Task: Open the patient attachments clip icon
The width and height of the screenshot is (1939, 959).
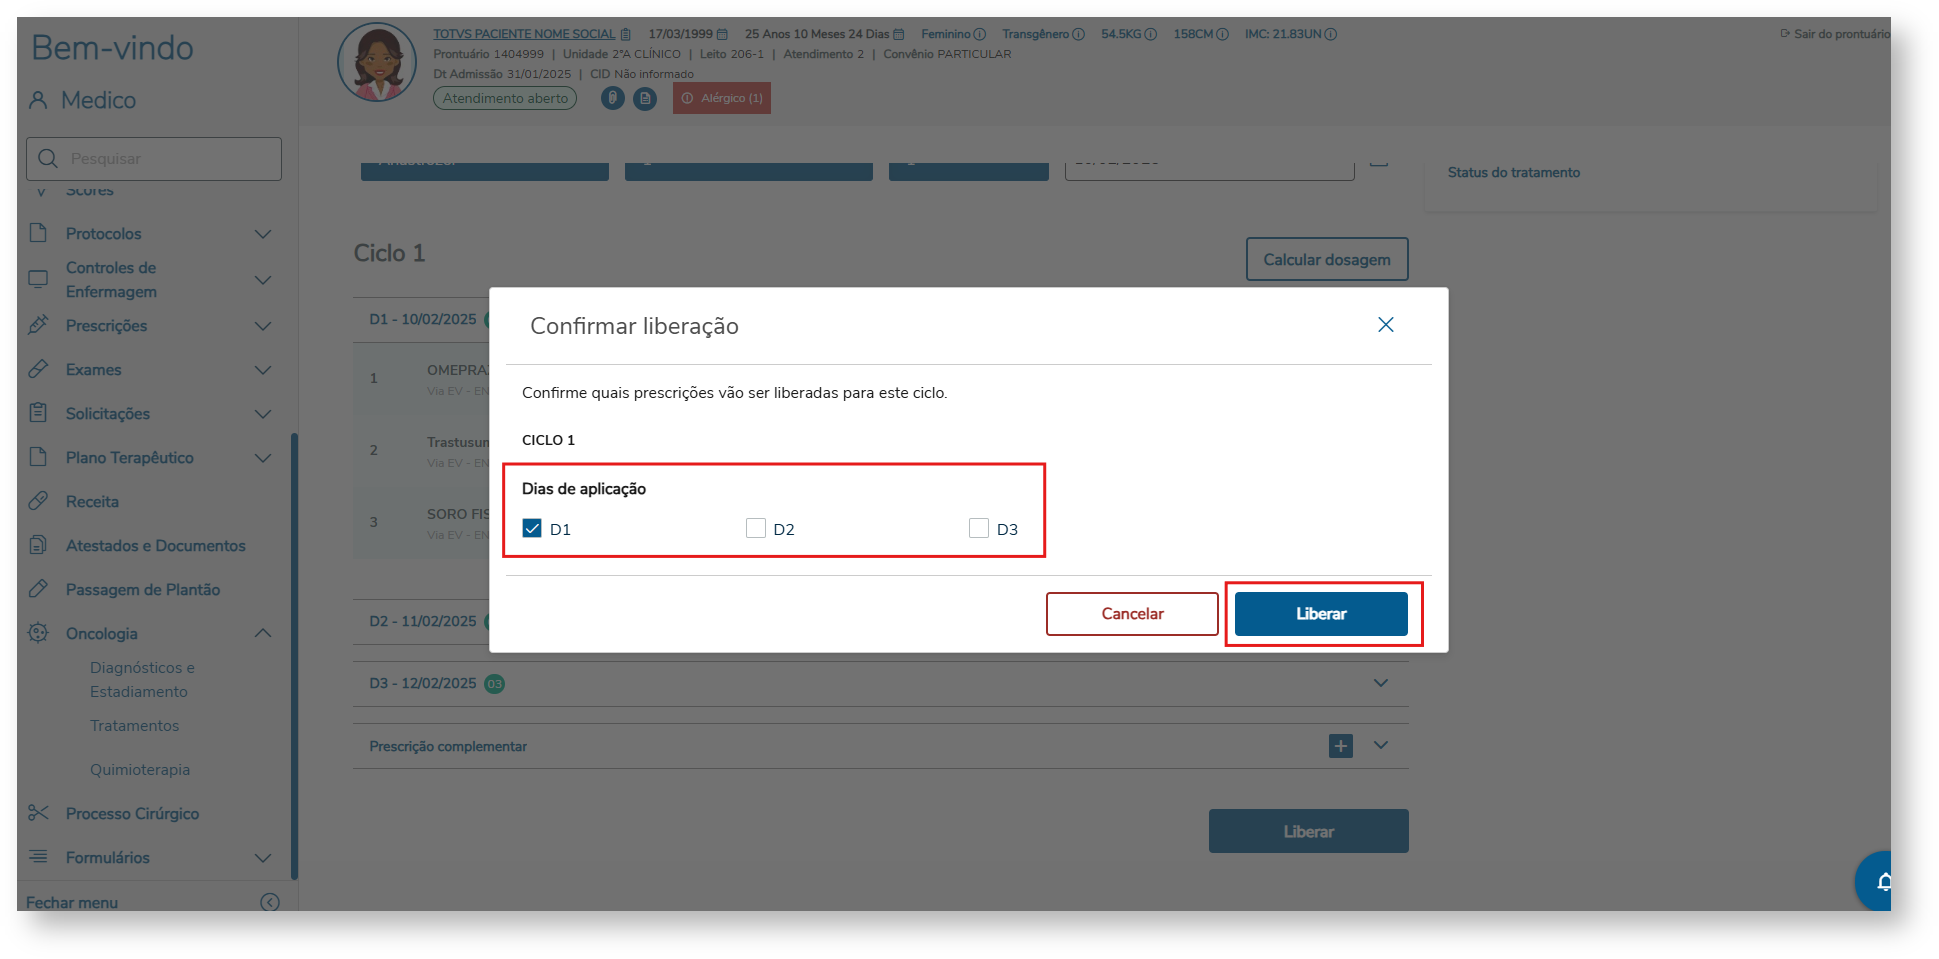Action: point(612,98)
